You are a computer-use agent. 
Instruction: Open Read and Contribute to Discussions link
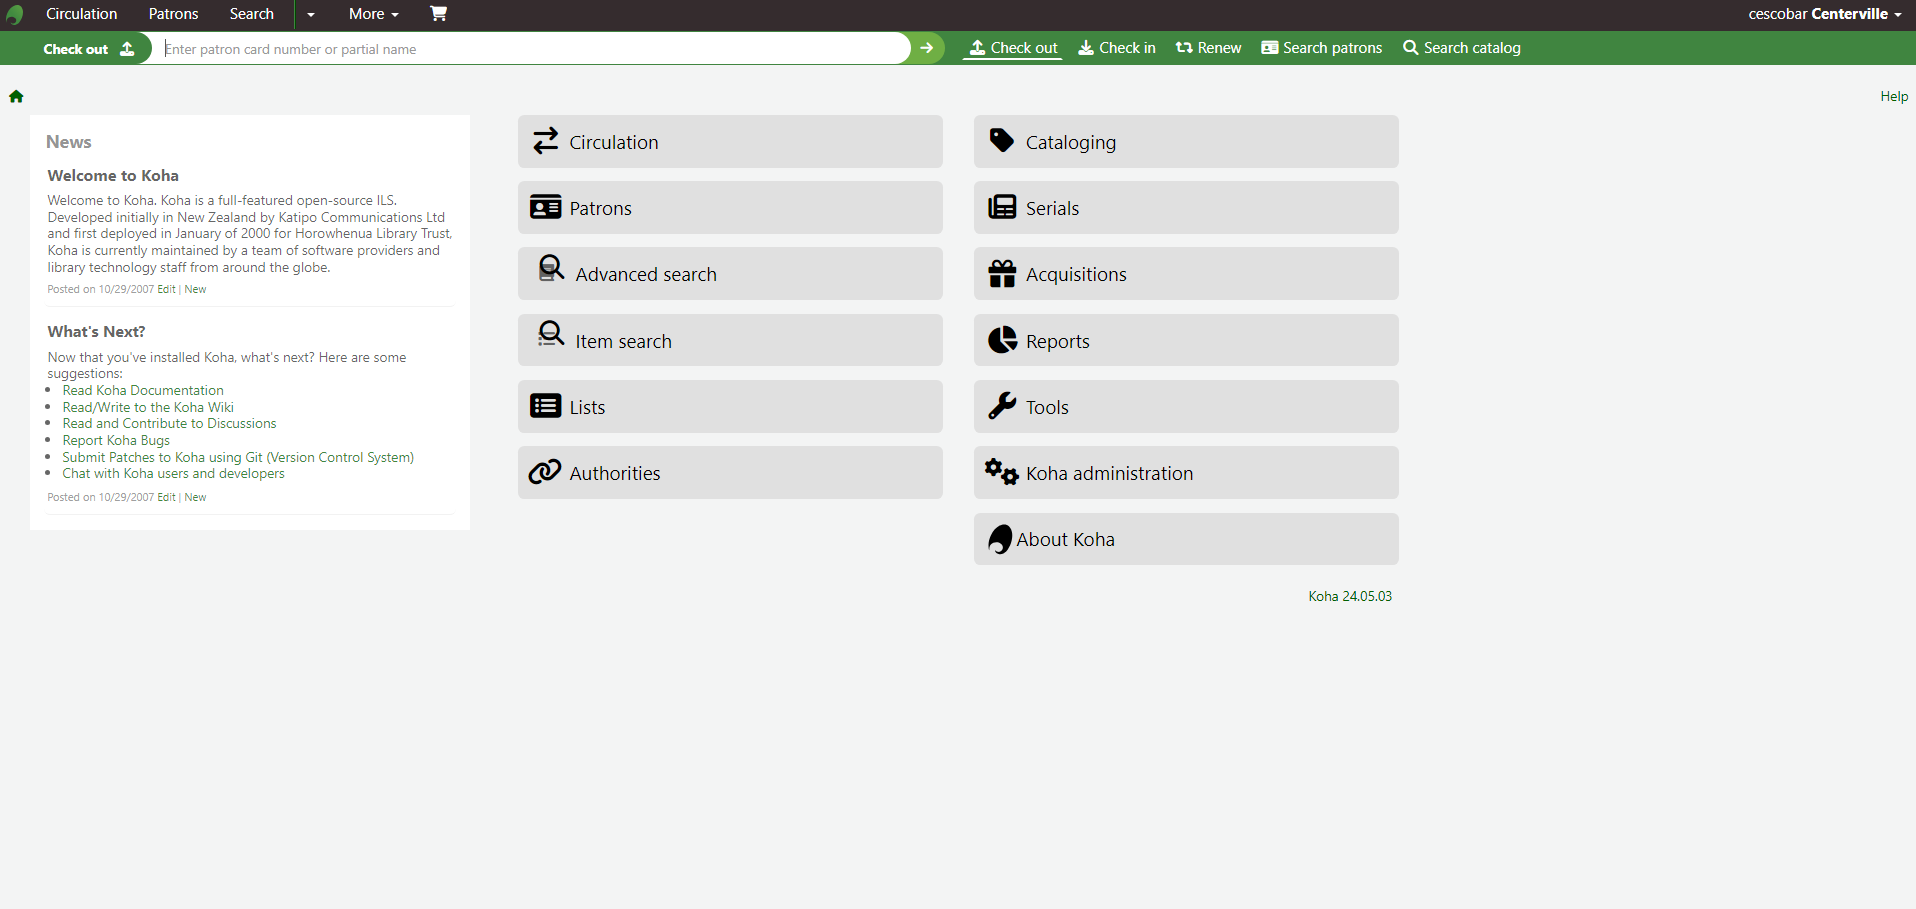[169, 423]
